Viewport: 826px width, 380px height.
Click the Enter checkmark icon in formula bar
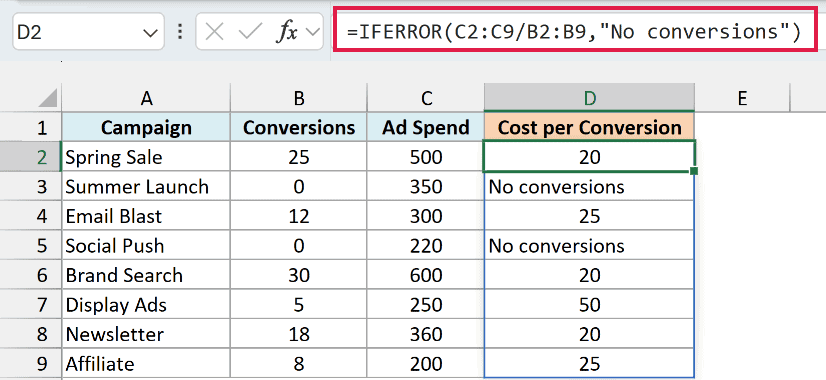coord(250,33)
